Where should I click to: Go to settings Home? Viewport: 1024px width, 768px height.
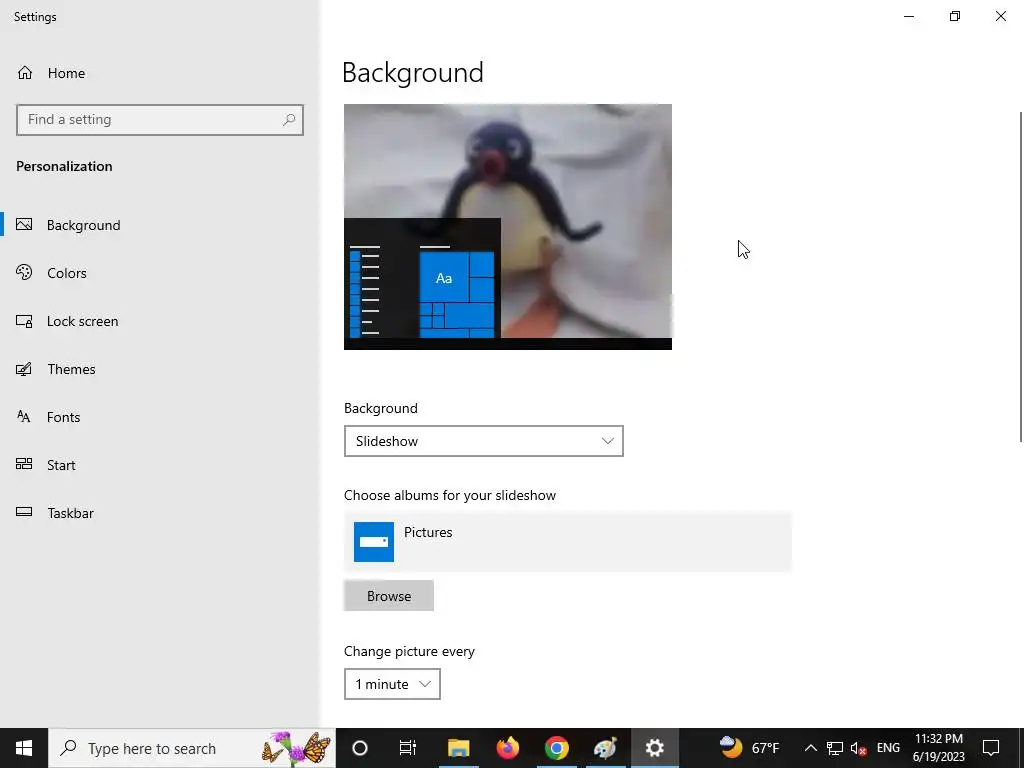point(160,73)
